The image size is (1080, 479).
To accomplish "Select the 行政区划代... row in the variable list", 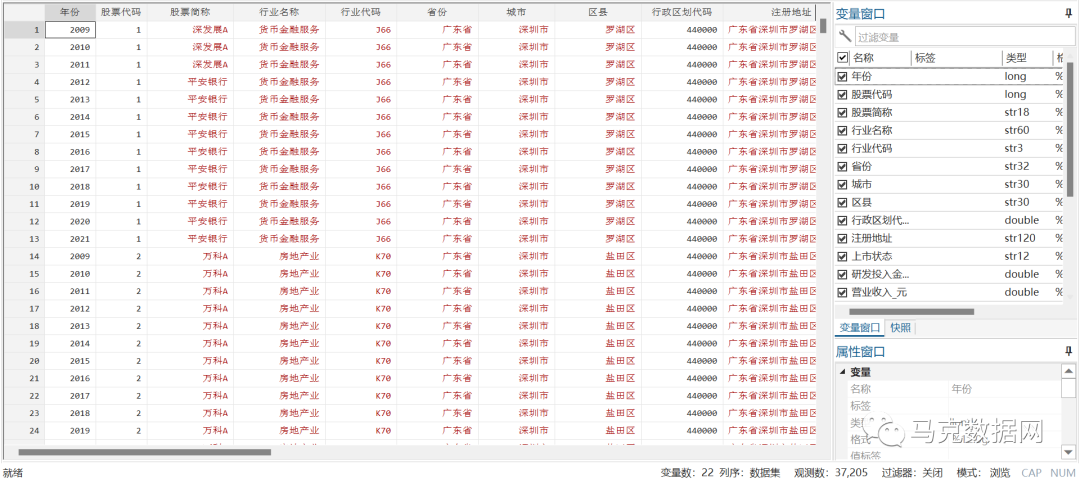I will (951, 221).
